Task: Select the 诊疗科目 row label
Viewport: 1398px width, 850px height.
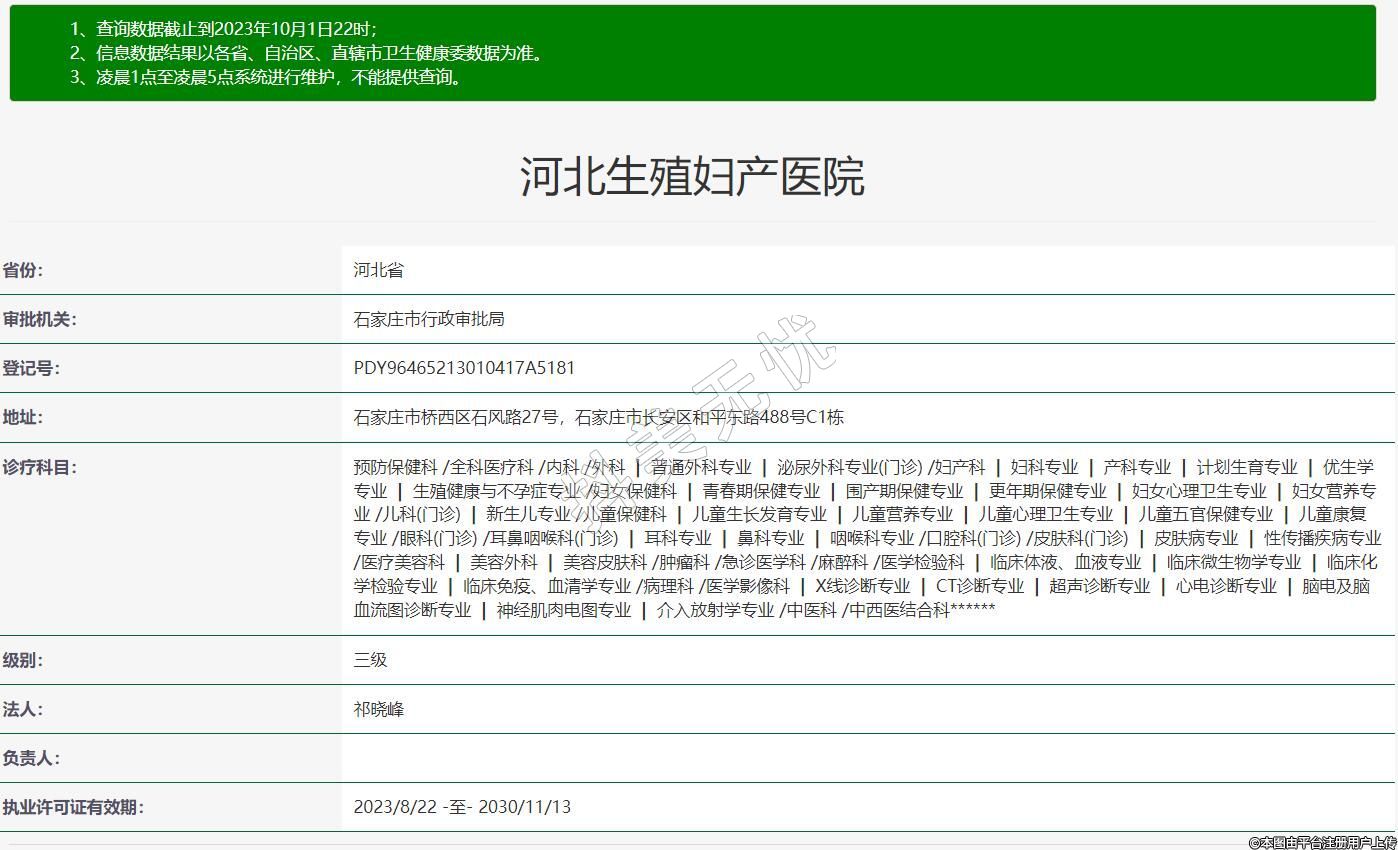Action: coord(39,467)
